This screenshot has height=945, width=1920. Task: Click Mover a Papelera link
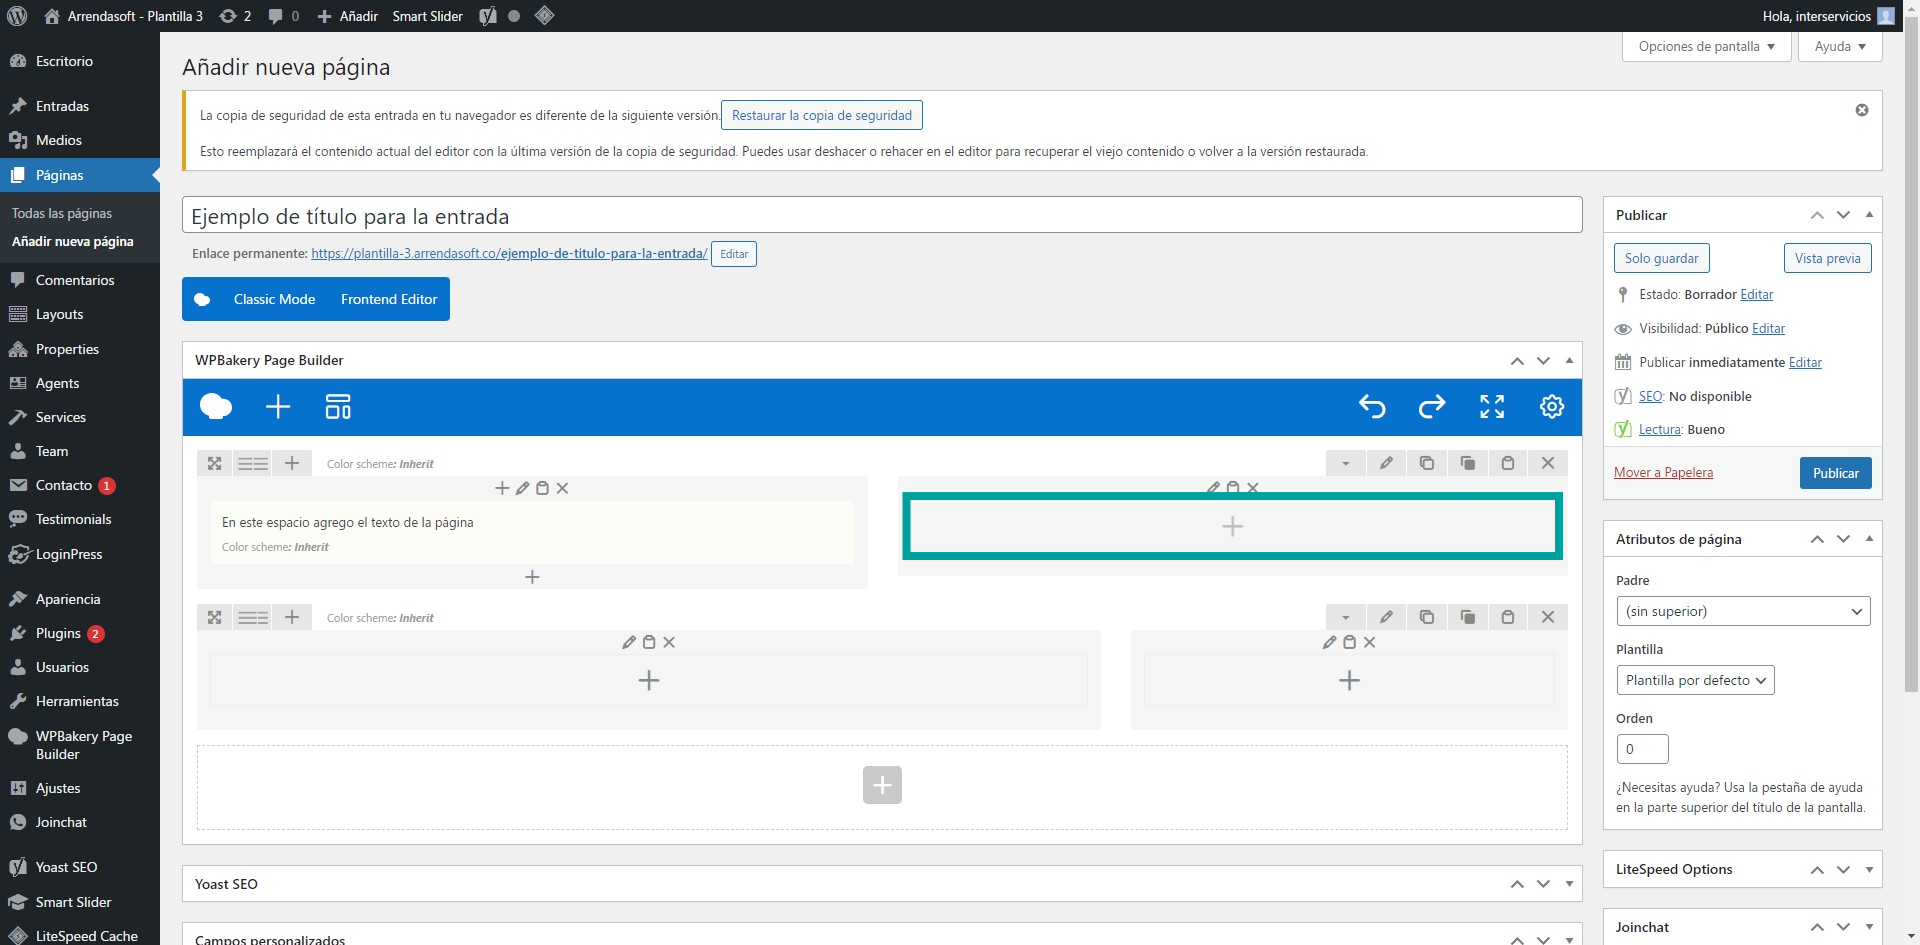point(1663,473)
